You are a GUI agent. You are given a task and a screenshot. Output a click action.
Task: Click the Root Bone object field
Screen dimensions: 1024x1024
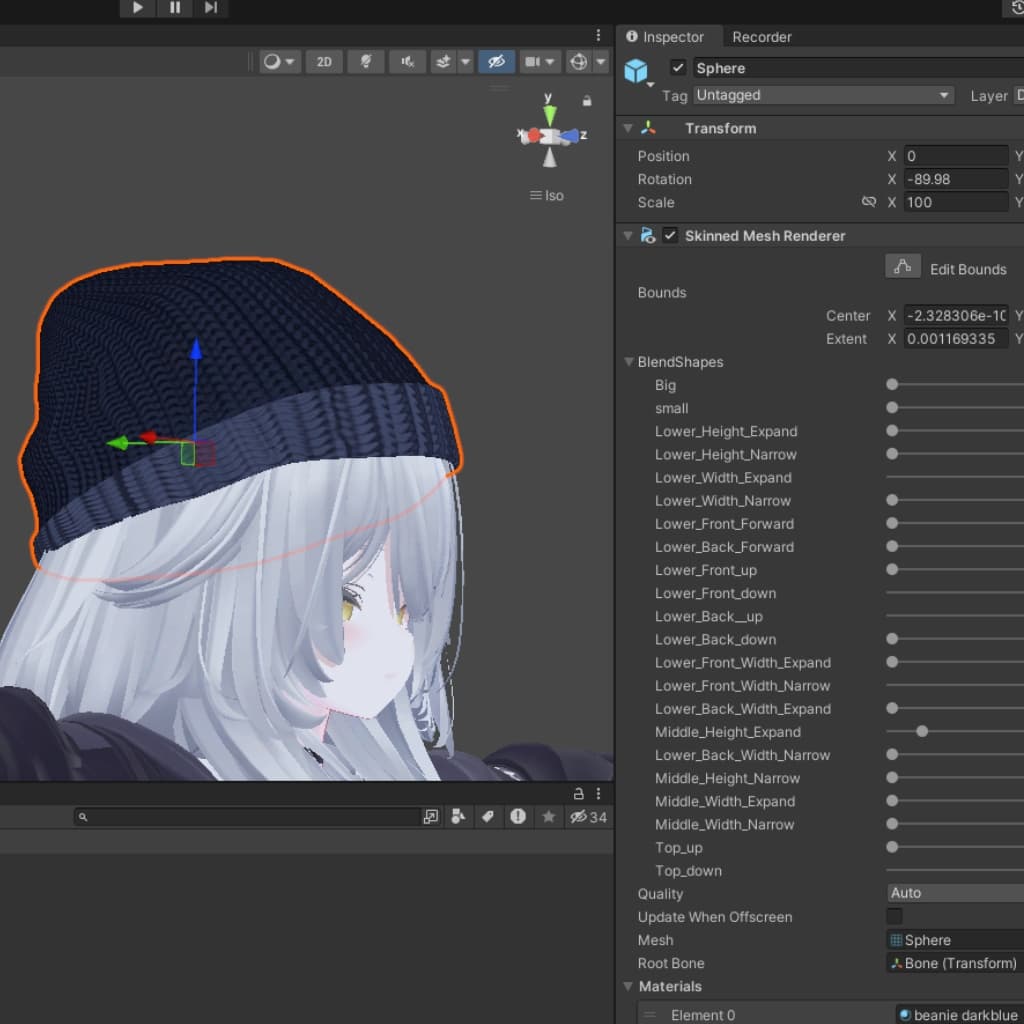pos(955,963)
